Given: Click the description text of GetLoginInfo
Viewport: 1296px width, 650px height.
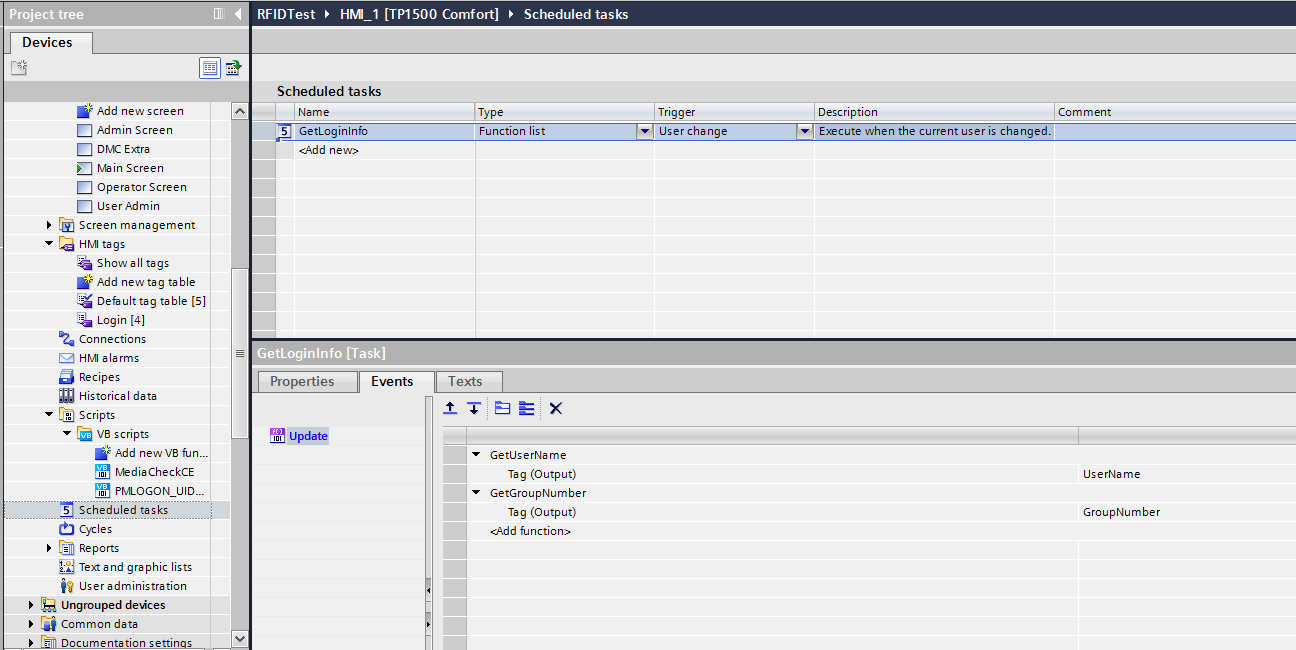Looking at the screenshot, I should coord(935,131).
